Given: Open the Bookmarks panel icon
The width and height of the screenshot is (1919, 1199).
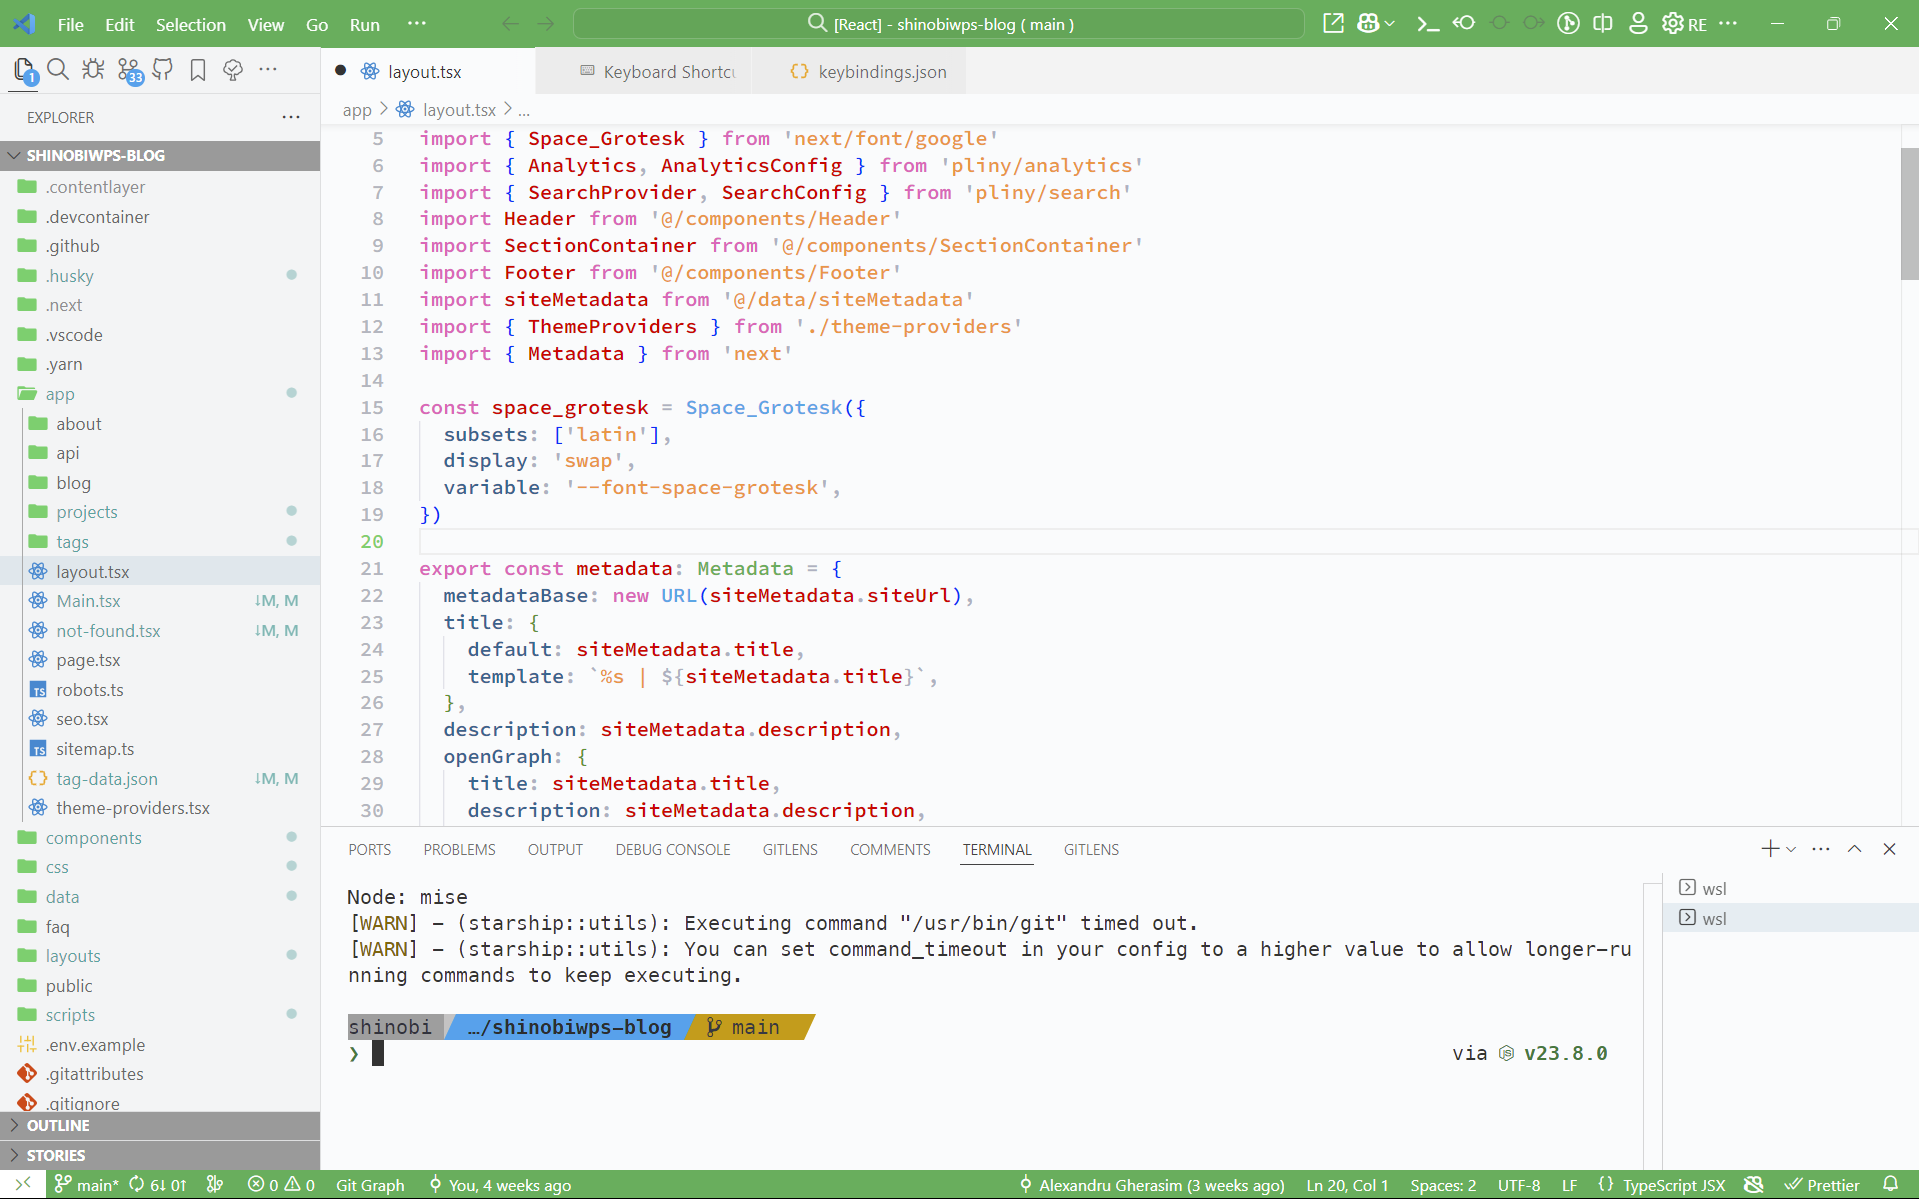Looking at the screenshot, I should coord(198,70).
